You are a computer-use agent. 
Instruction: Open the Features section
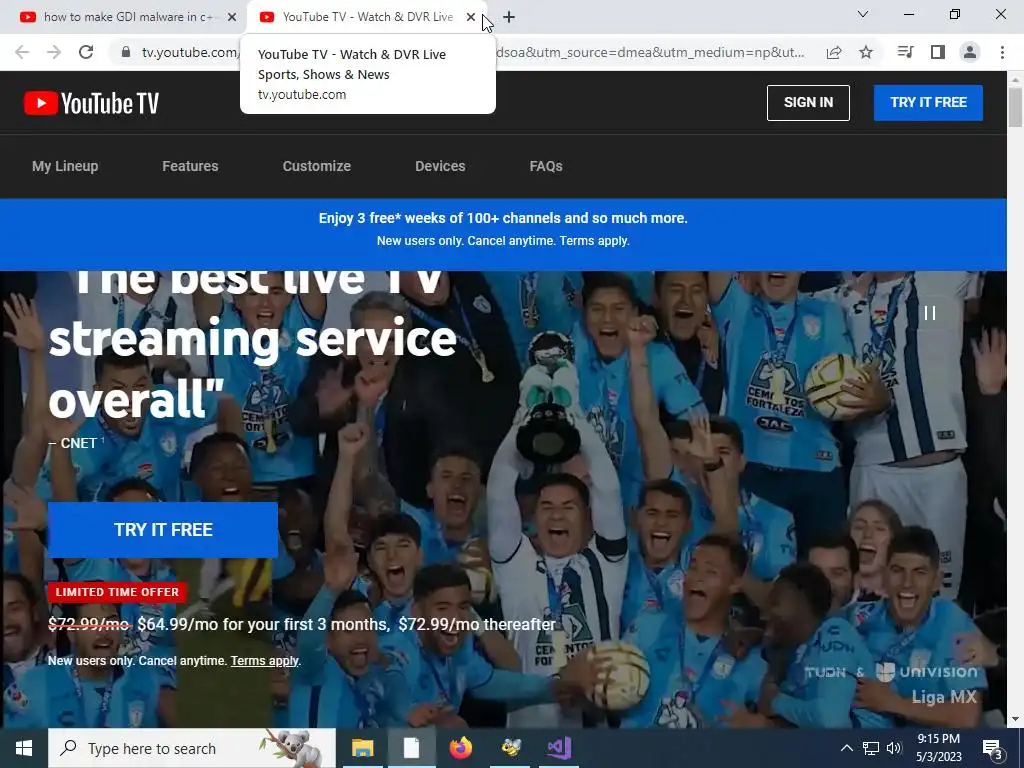click(x=190, y=167)
